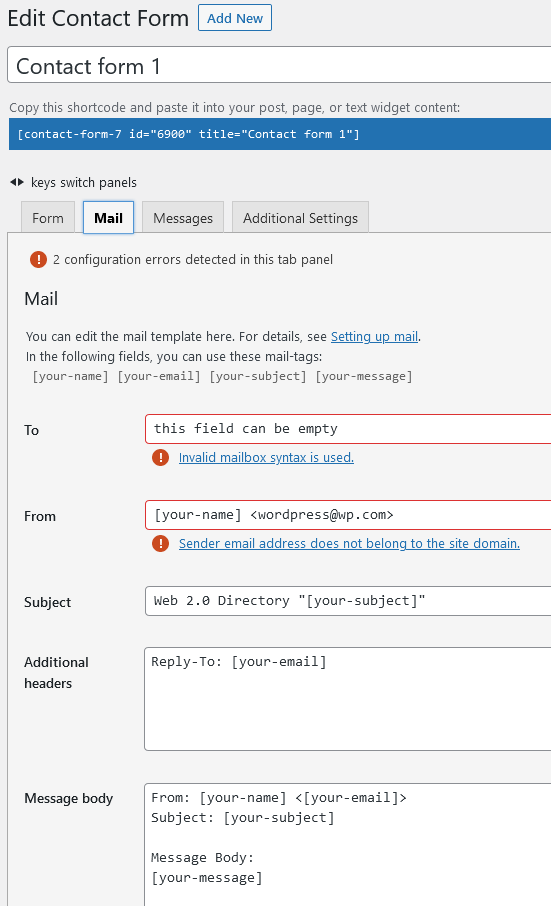The image size is (551, 906).
Task: Select the contact-form-7 shortcode box
Action: pos(280,134)
